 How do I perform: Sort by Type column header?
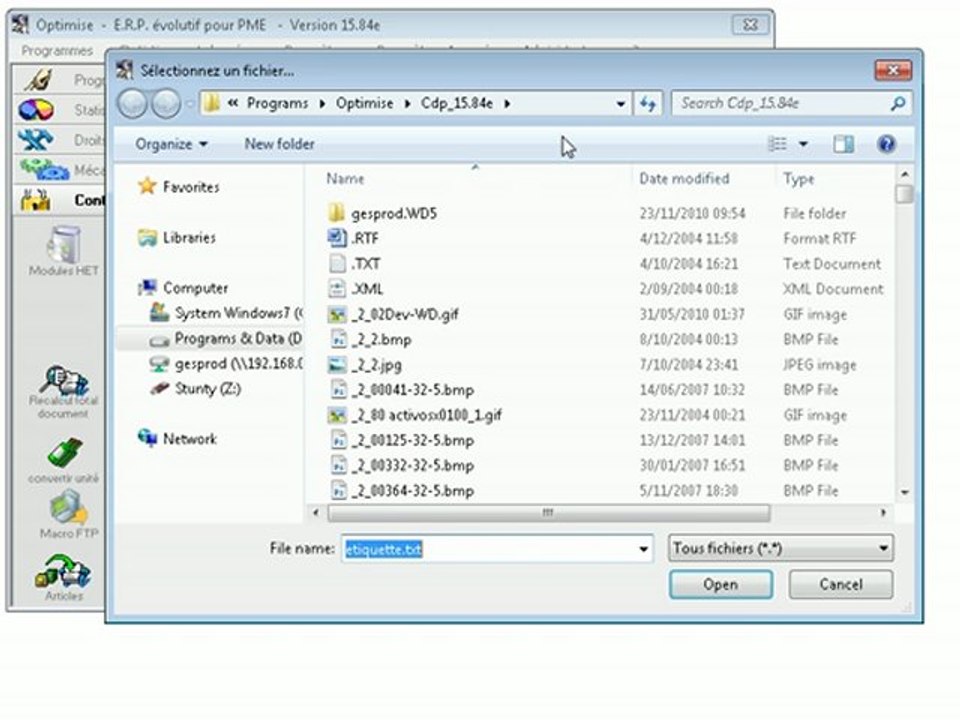(x=798, y=179)
